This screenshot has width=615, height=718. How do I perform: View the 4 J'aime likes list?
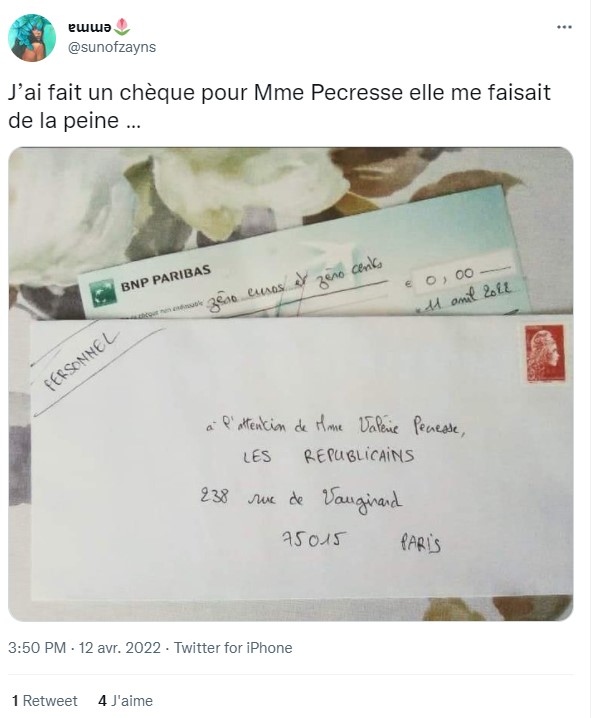[x=125, y=701]
